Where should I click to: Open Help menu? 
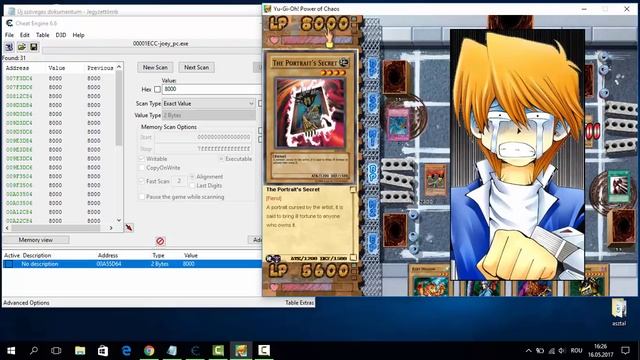coord(78,35)
